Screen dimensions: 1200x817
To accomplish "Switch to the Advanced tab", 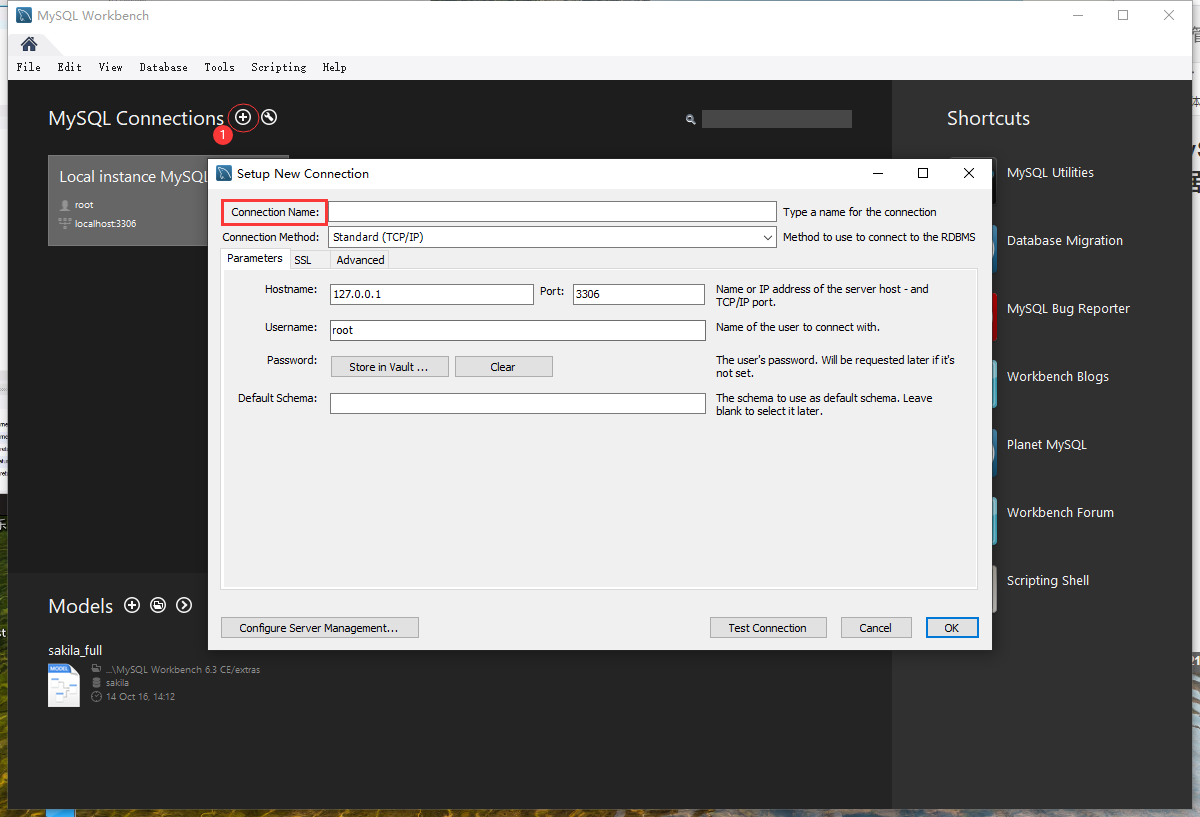I will point(361,260).
